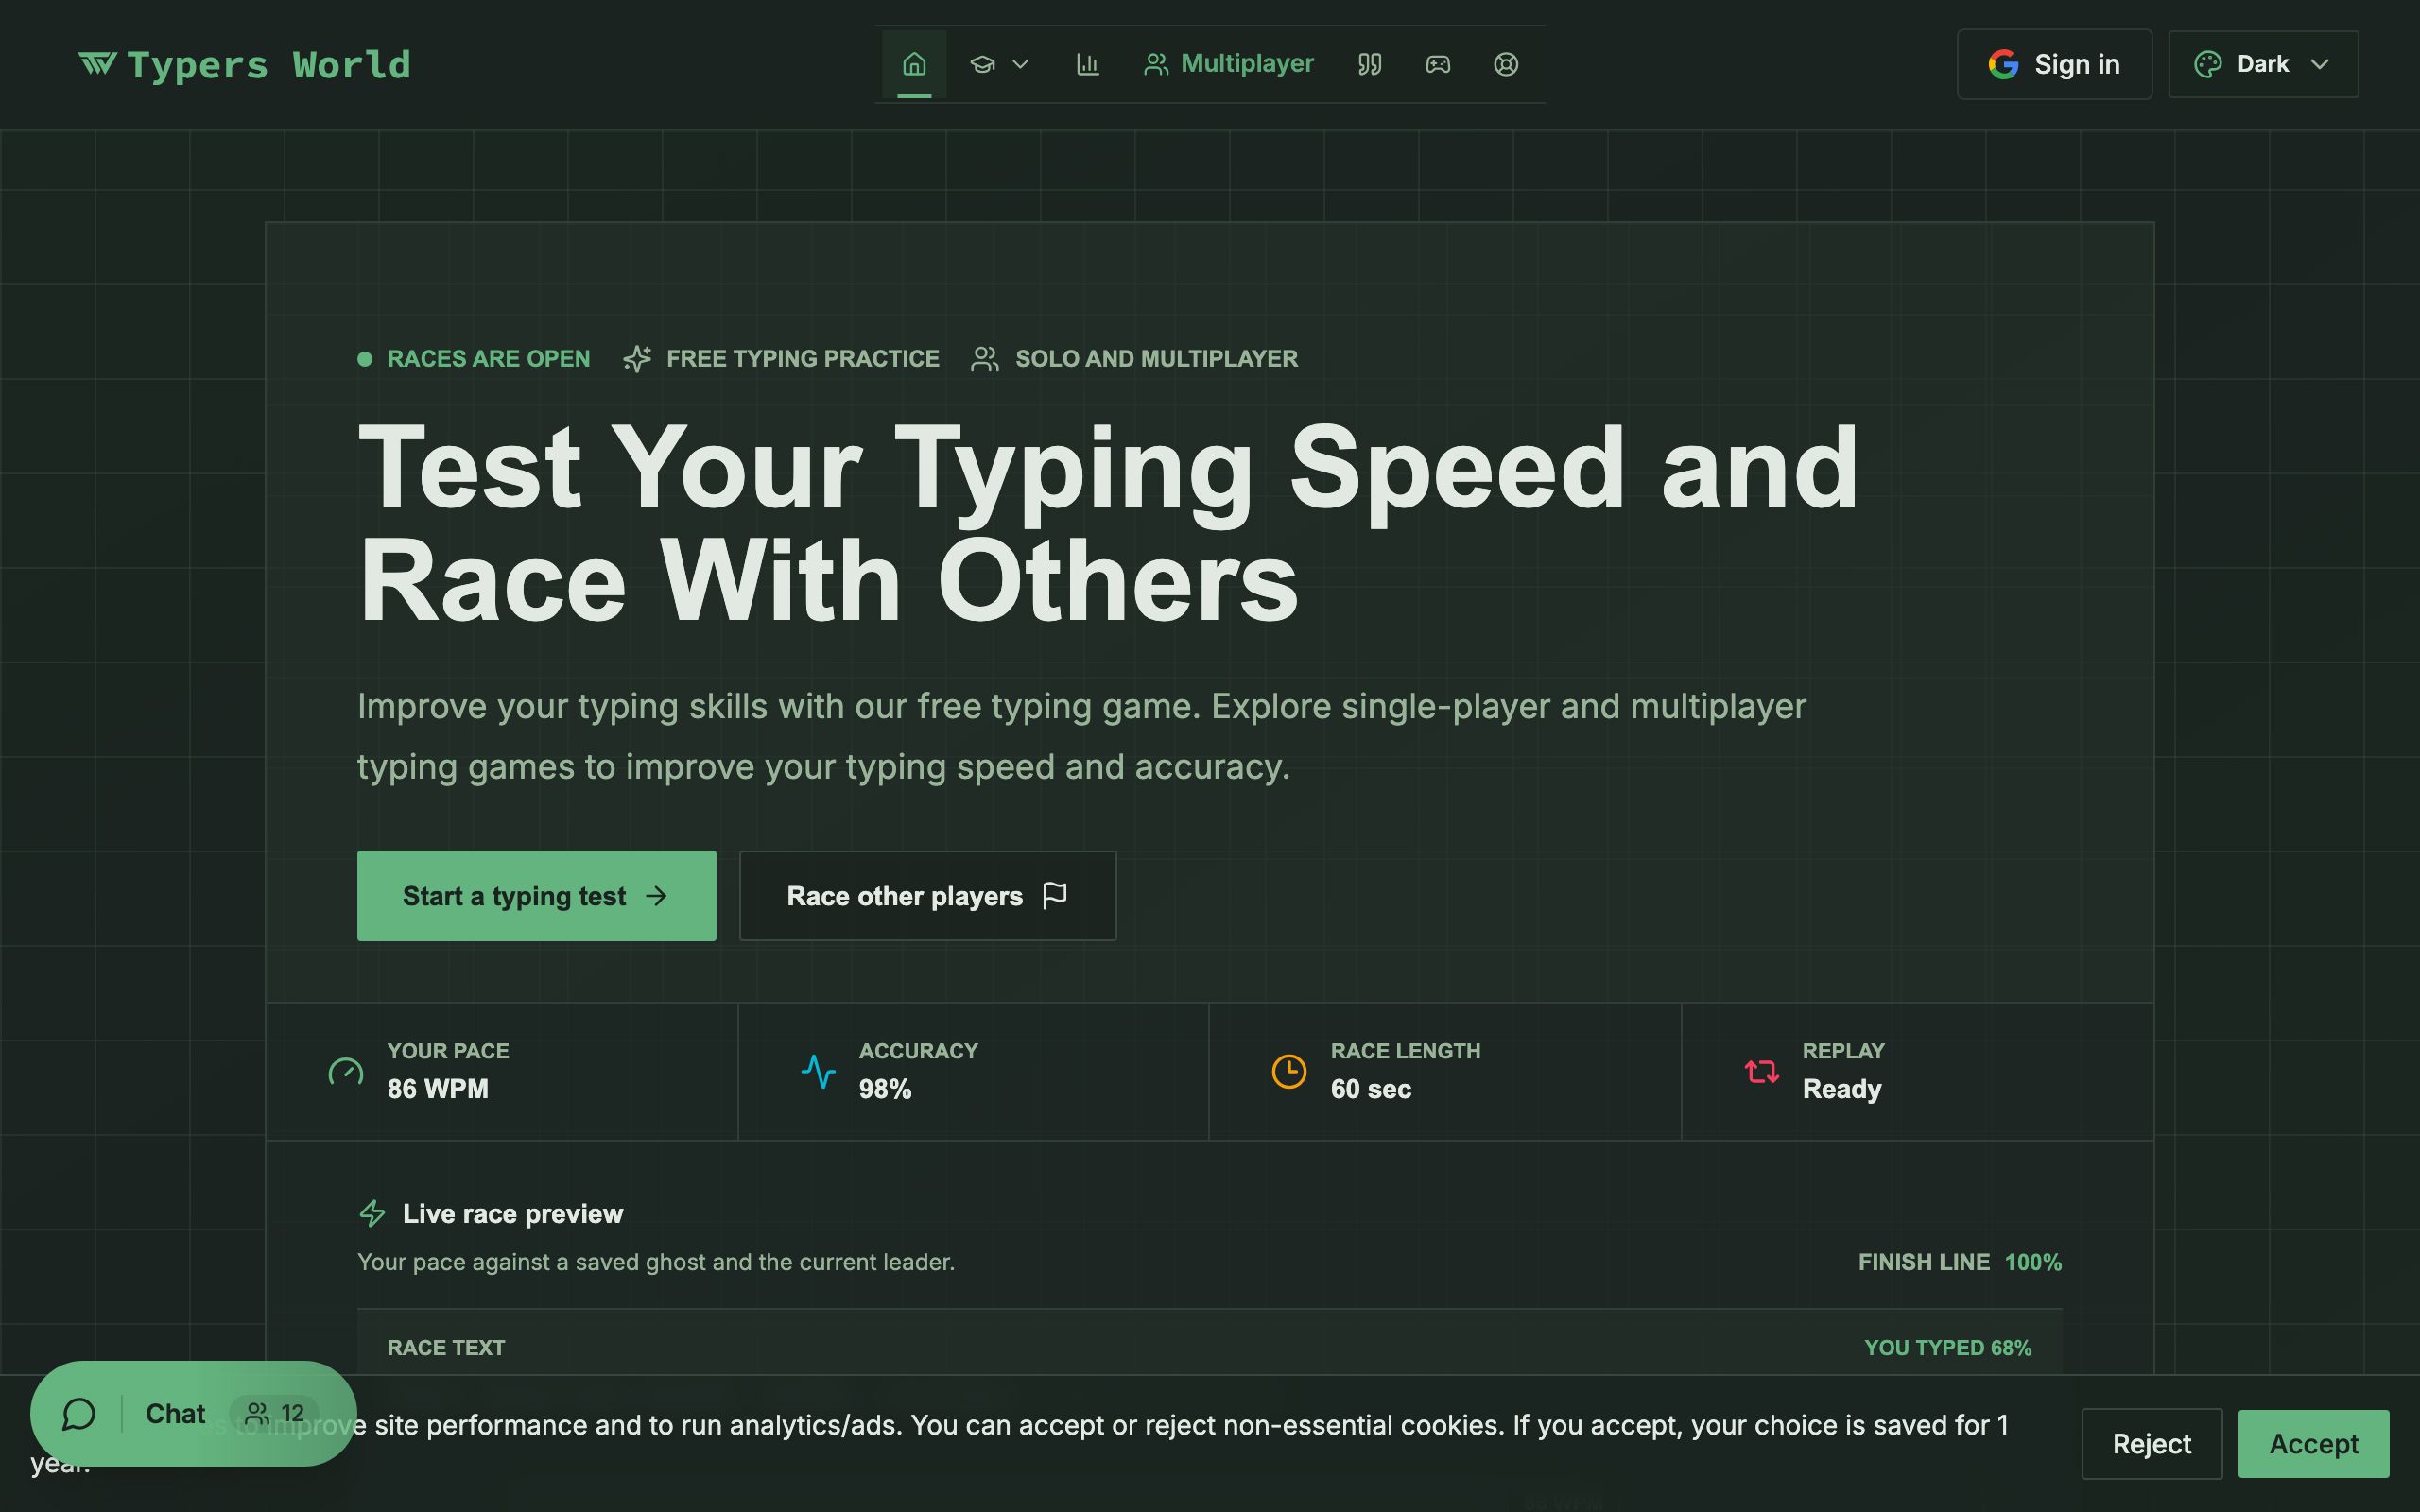This screenshot has width=2420, height=1512.
Task: Open the quotes icon in navbar
Action: tap(1369, 64)
